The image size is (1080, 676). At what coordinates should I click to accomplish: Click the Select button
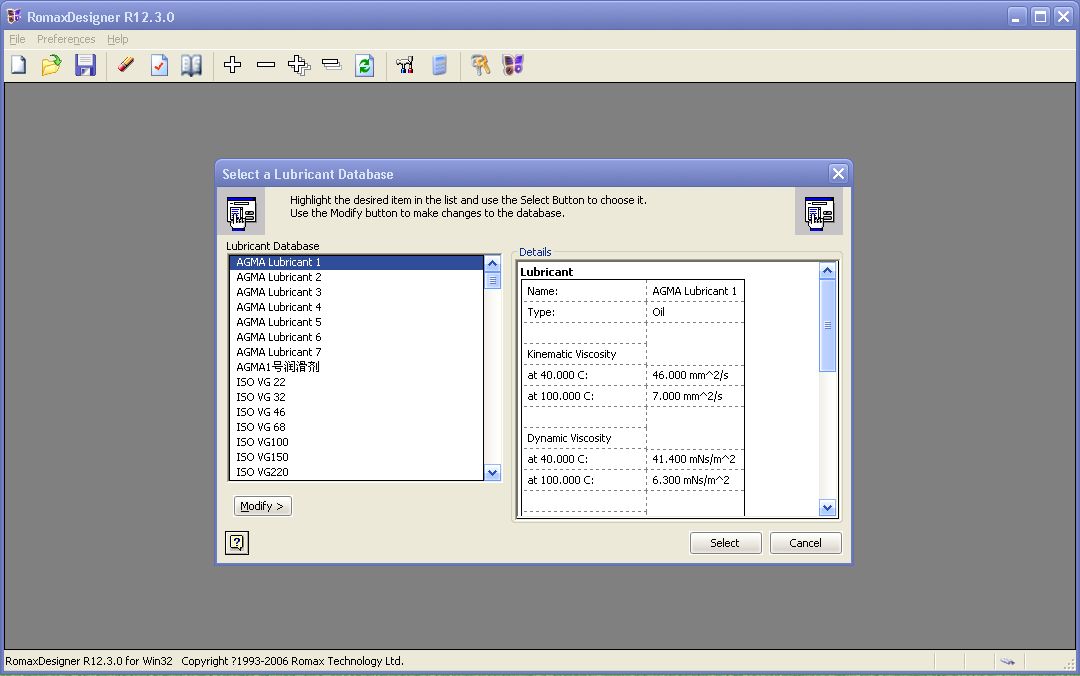(725, 543)
